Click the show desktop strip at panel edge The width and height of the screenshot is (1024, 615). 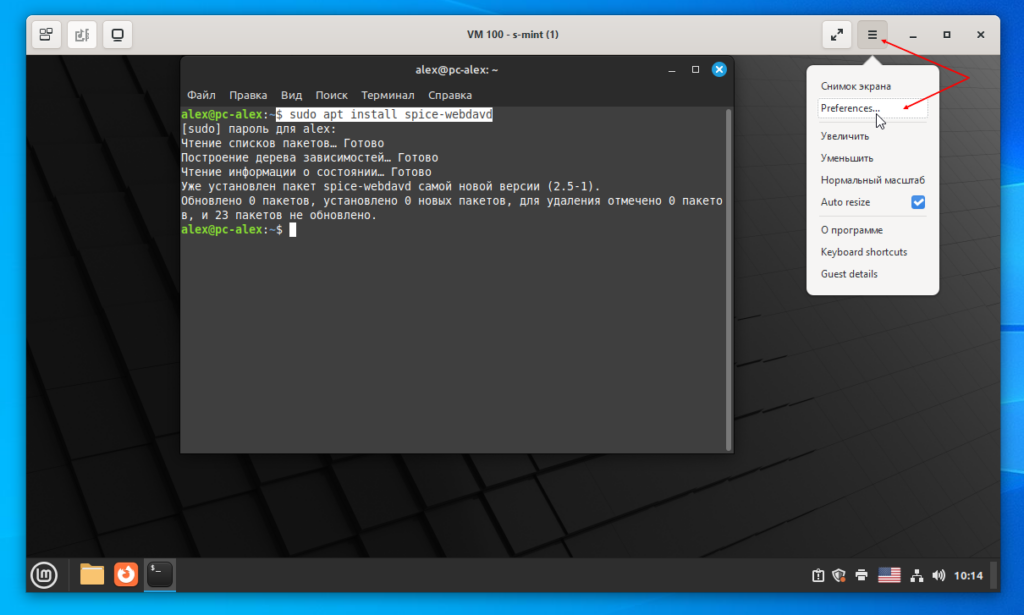994,575
